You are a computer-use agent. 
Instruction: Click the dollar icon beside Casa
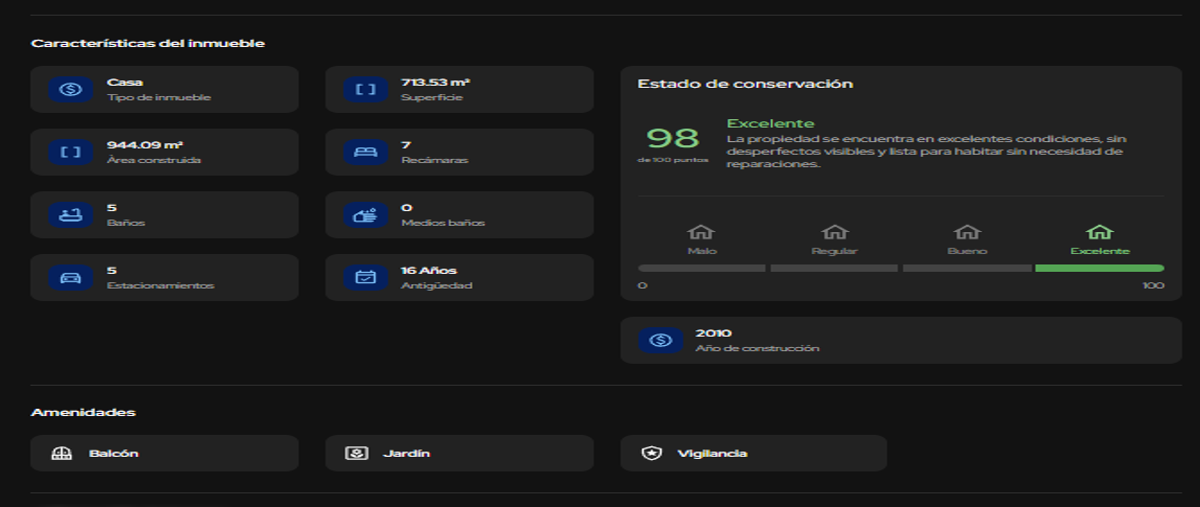tap(70, 90)
